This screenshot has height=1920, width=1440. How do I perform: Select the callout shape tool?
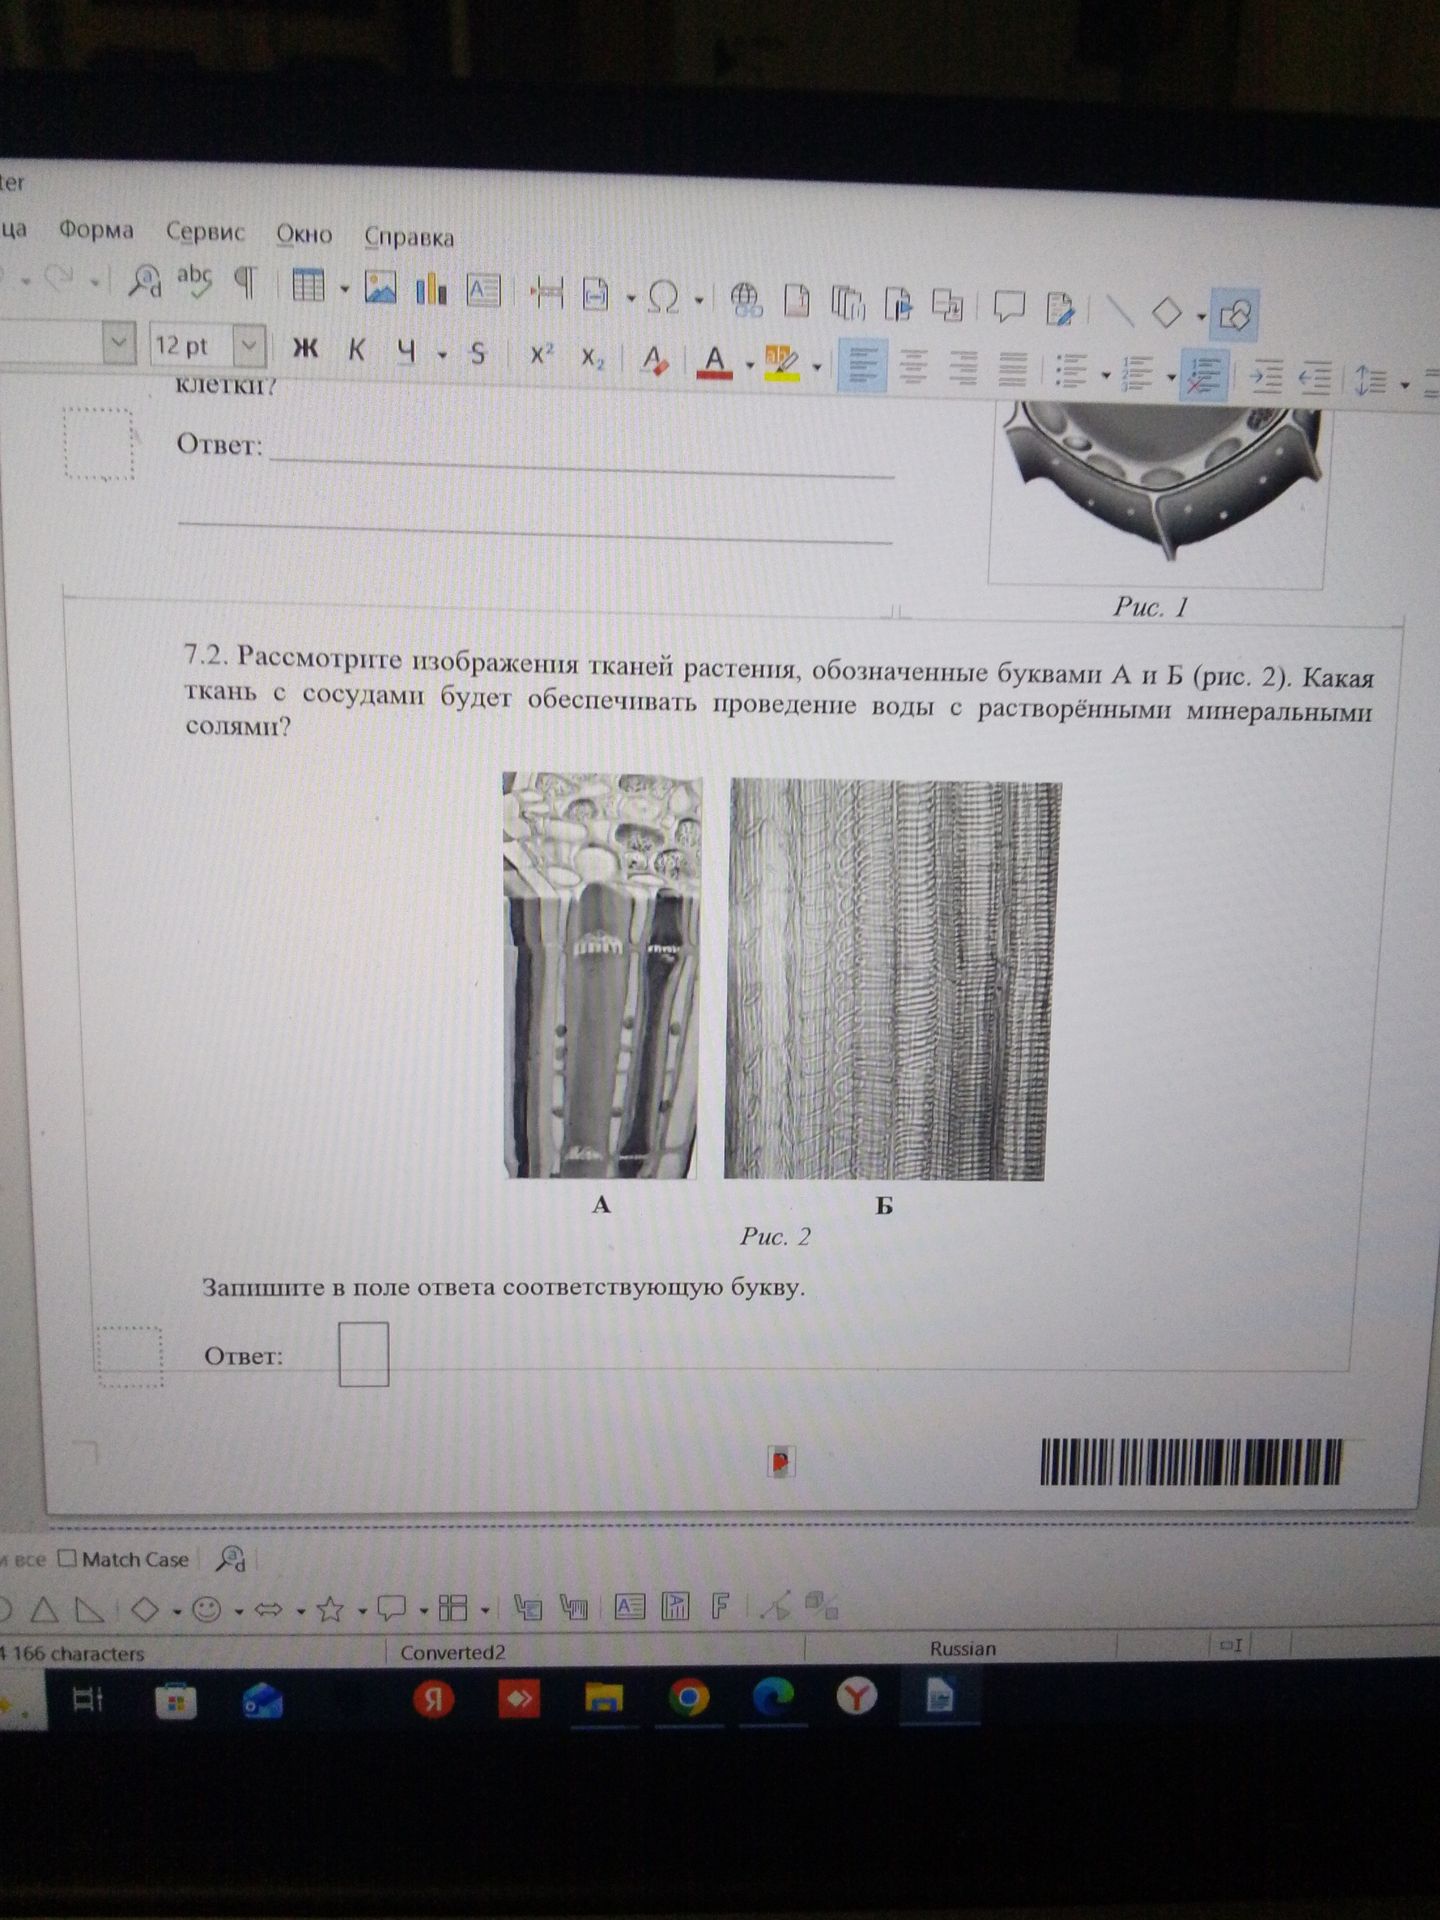(391, 1608)
